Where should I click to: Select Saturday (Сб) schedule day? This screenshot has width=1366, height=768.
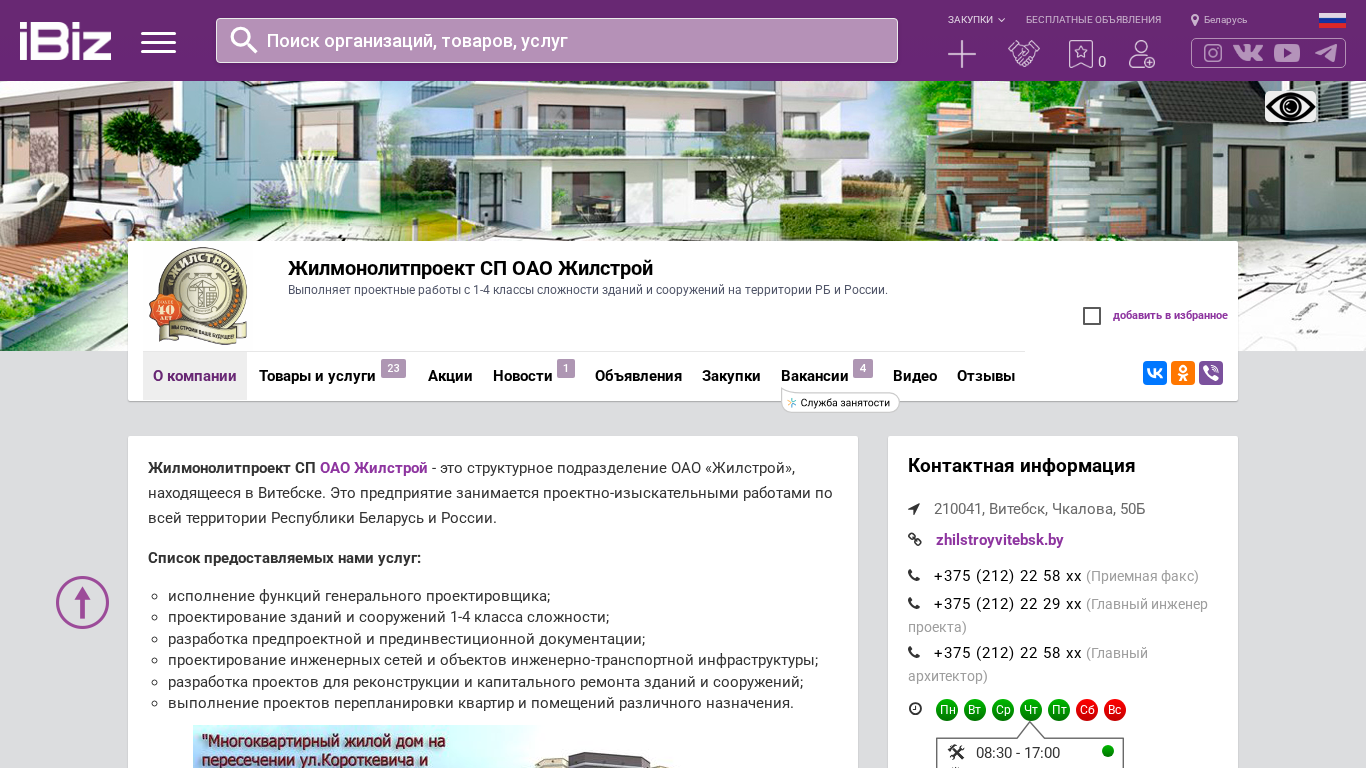pyautogui.click(x=1087, y=710)
